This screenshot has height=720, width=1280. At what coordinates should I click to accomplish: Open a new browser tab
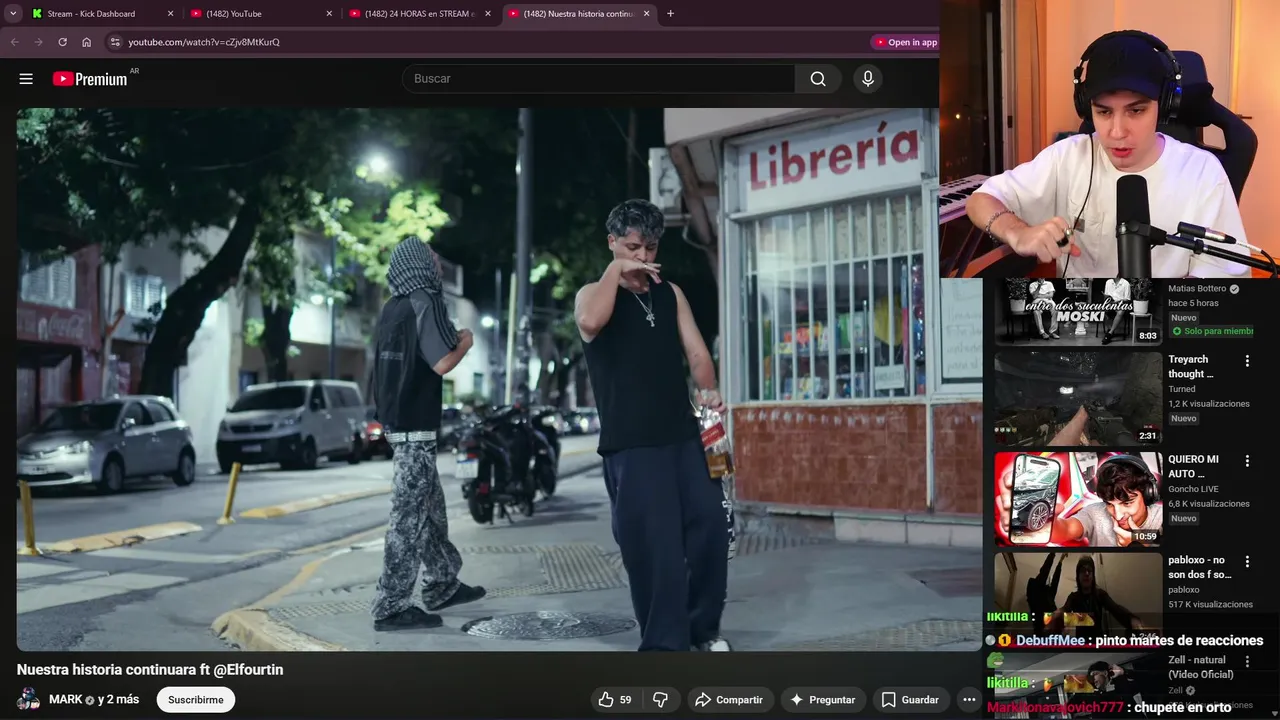tap(670, 14)
